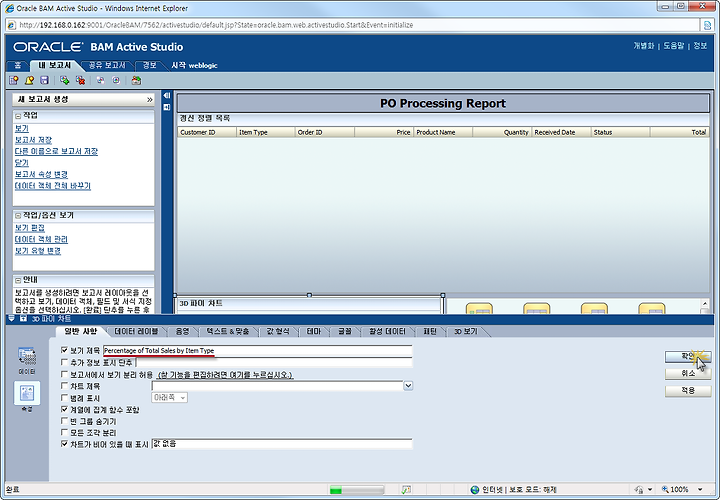The image size is (720, 500).
Task: Open the 텍스트 & 맞춤 tab
Action: coord(228,331)
